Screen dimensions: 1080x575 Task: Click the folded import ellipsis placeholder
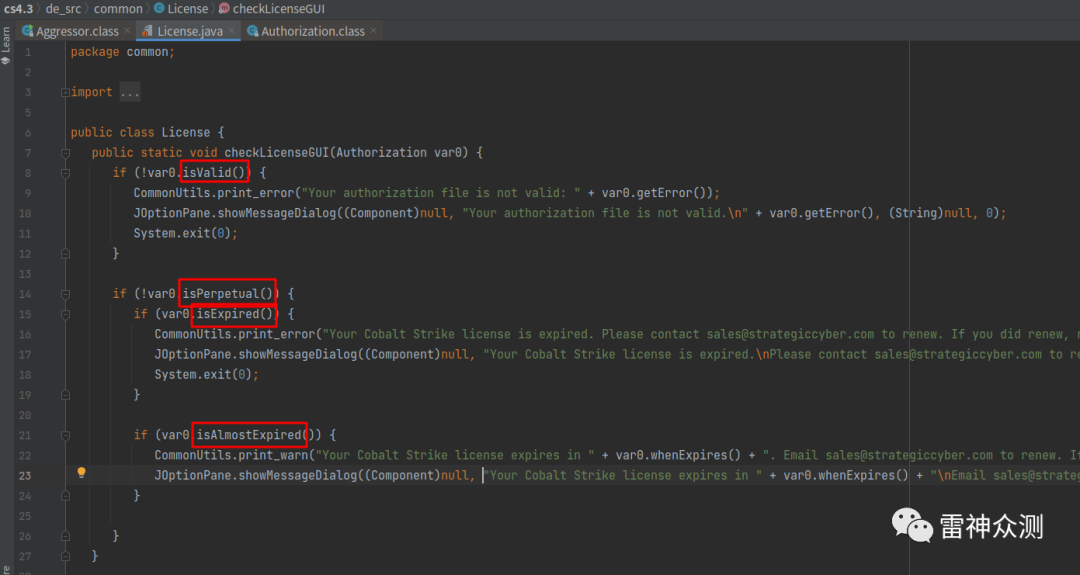129,92
